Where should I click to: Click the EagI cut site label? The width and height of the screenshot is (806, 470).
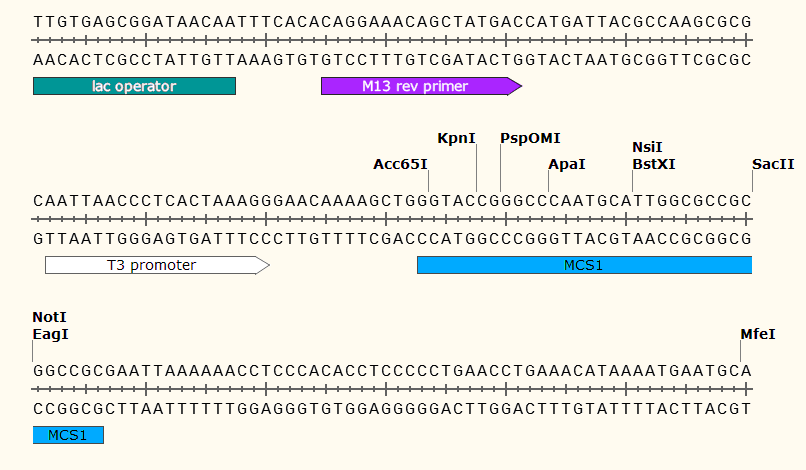click(50, 334)
